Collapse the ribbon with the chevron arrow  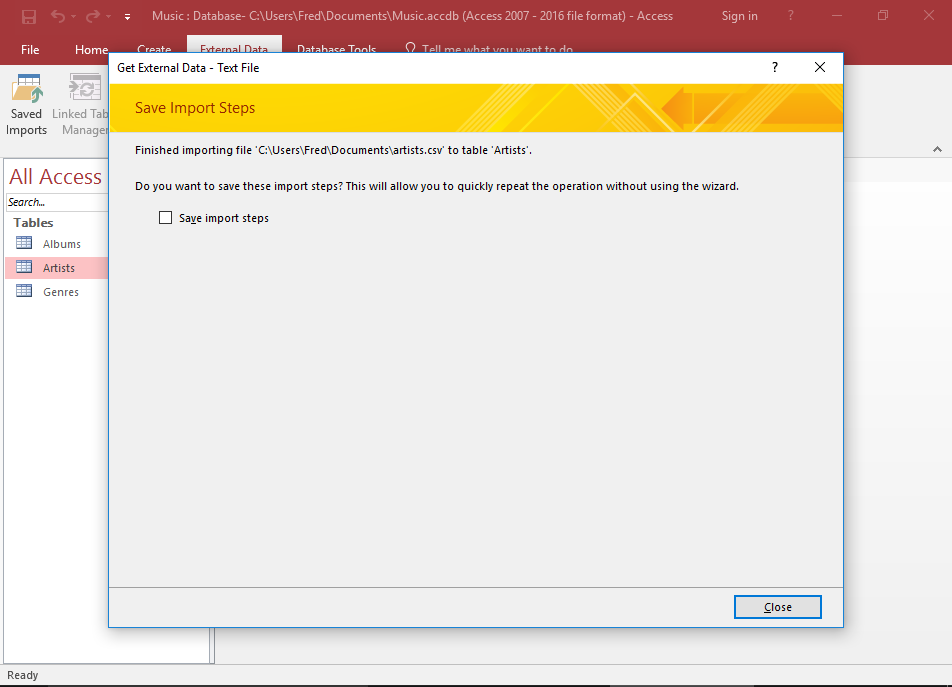937,149
